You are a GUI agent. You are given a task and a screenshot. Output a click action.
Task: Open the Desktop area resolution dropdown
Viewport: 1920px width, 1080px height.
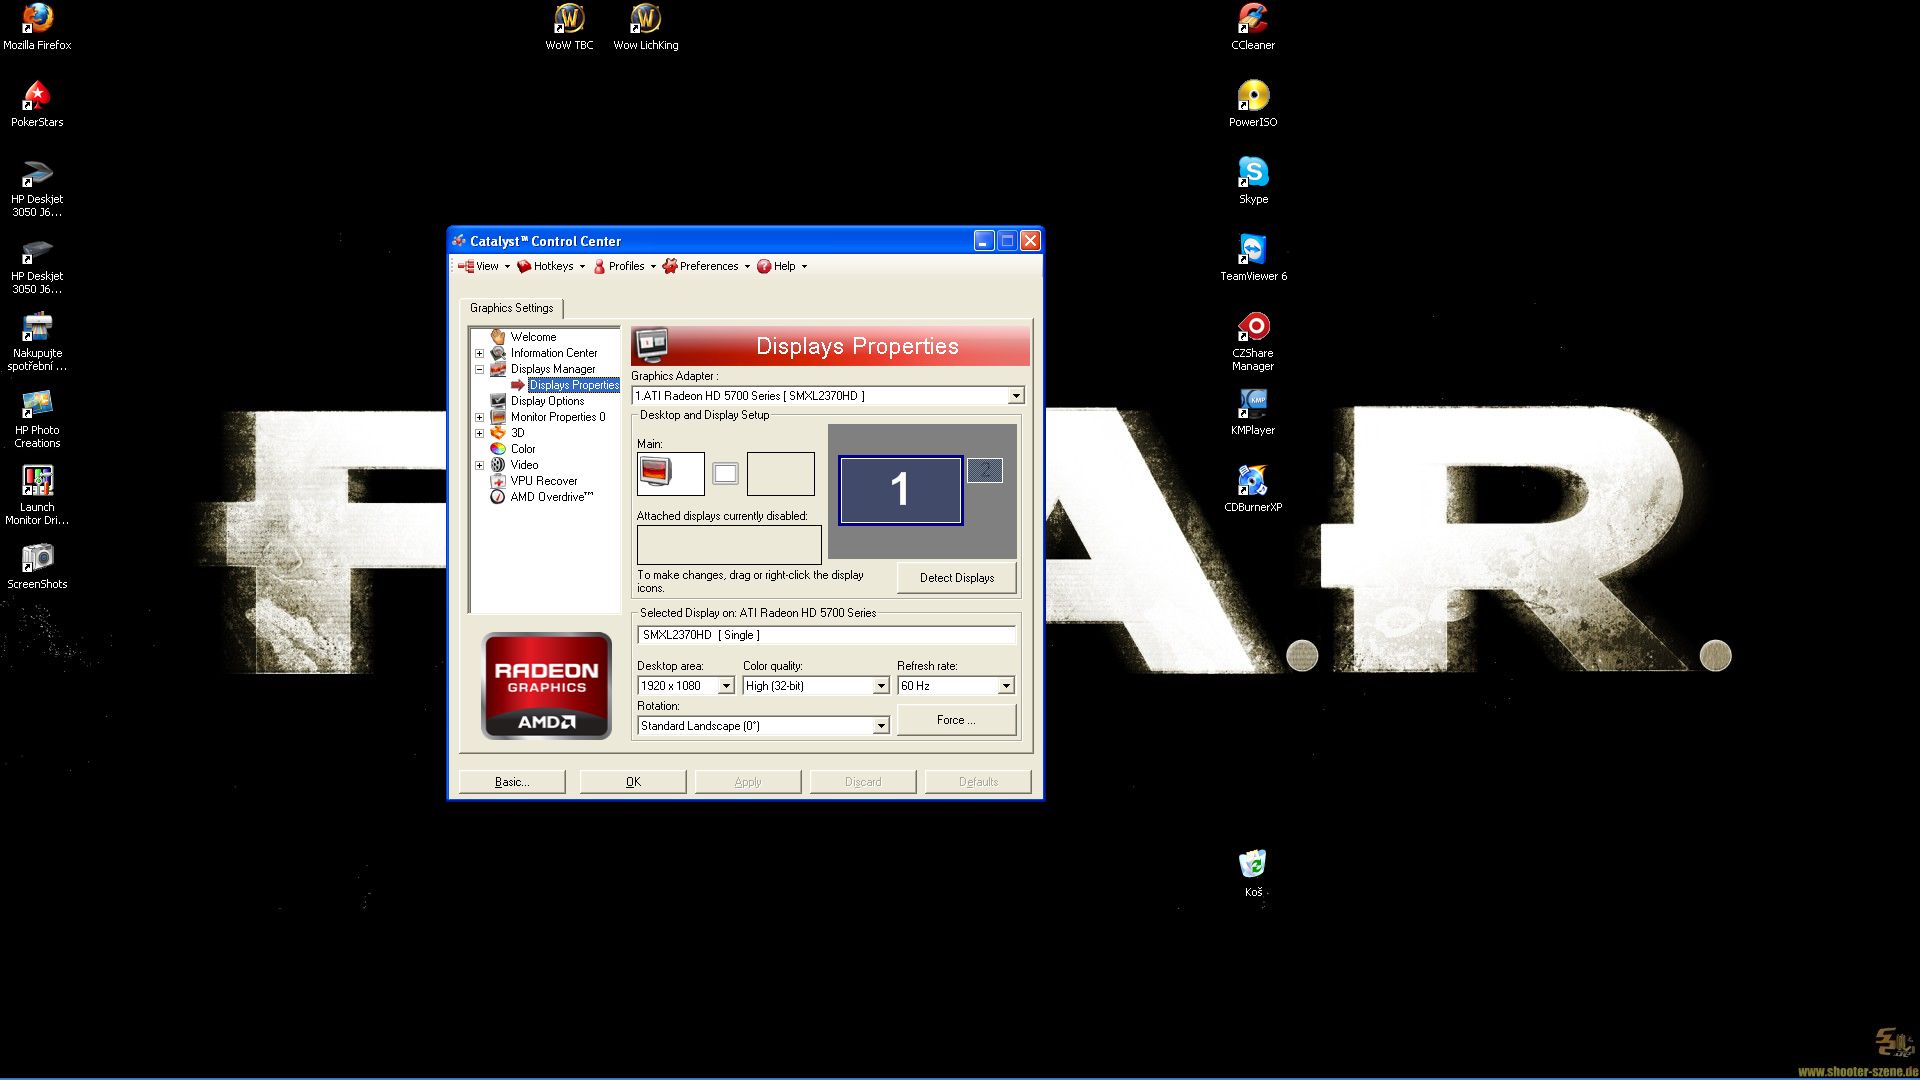pyautogui.click(x=726, y=686)
